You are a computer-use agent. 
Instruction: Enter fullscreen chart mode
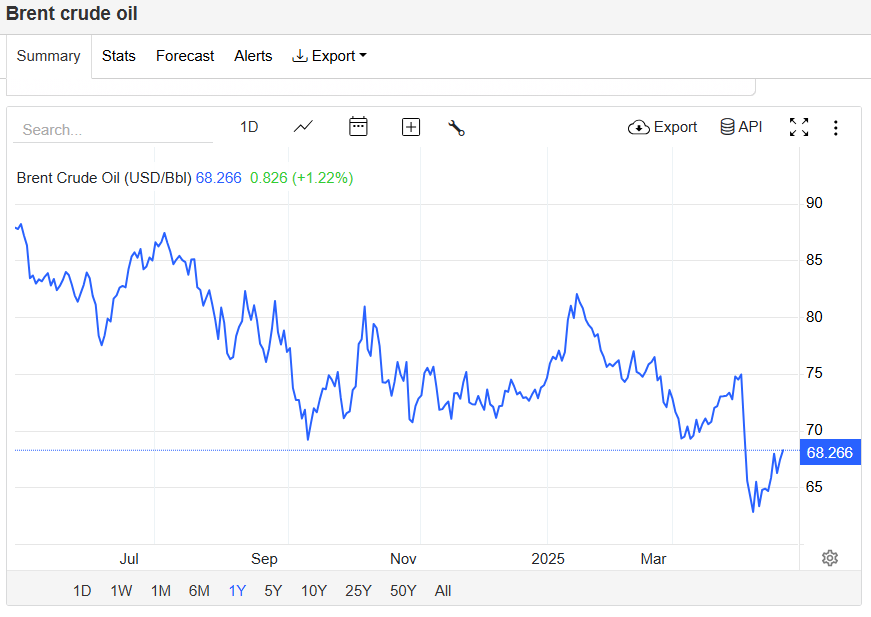pyautogui.click(x=799, y=127)
